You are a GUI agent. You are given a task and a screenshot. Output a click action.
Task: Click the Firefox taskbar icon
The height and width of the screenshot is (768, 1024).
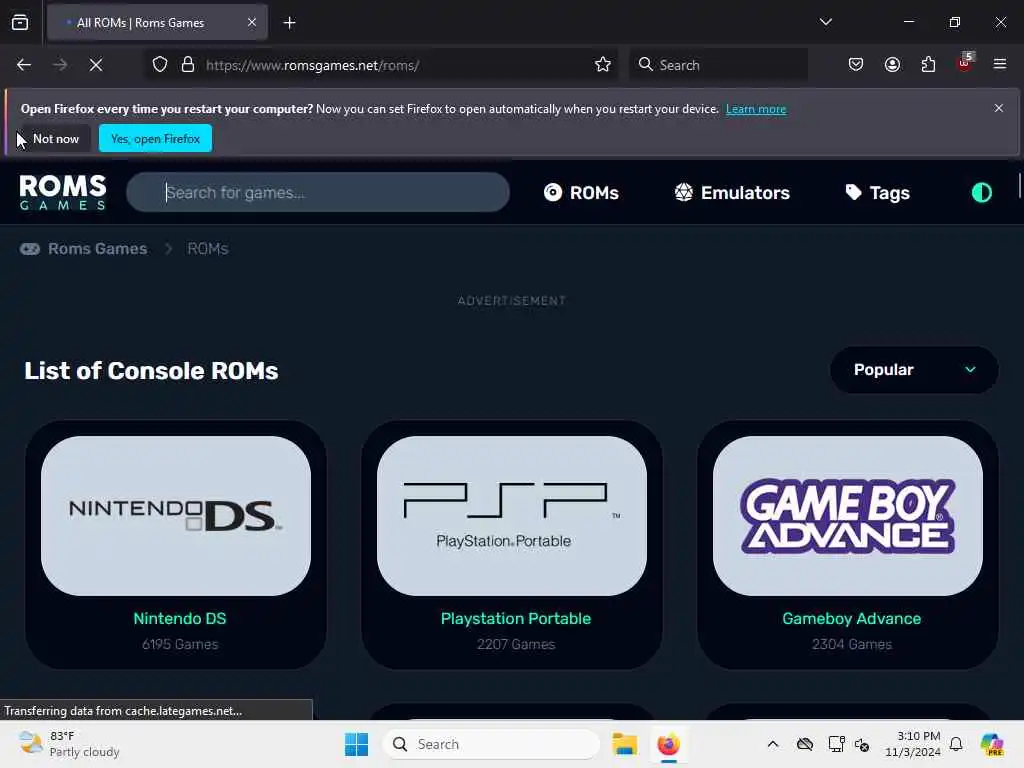(x=669, y=744)
